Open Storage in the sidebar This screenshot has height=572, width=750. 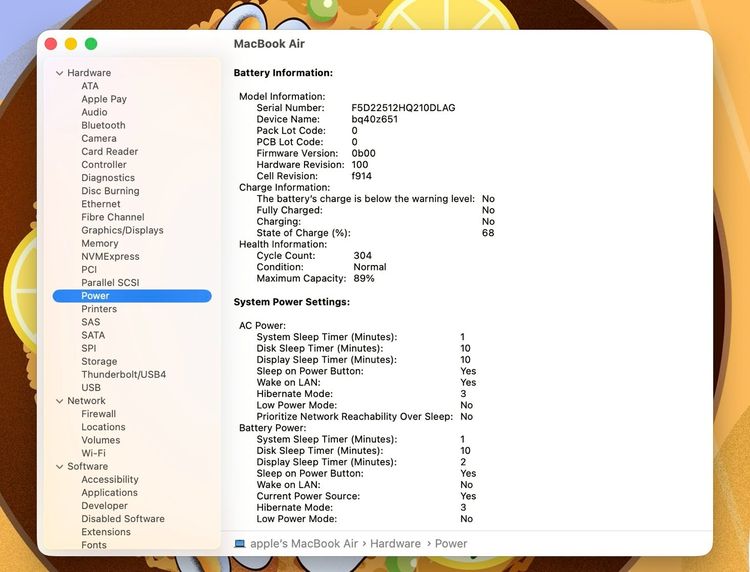coord(99,362)
